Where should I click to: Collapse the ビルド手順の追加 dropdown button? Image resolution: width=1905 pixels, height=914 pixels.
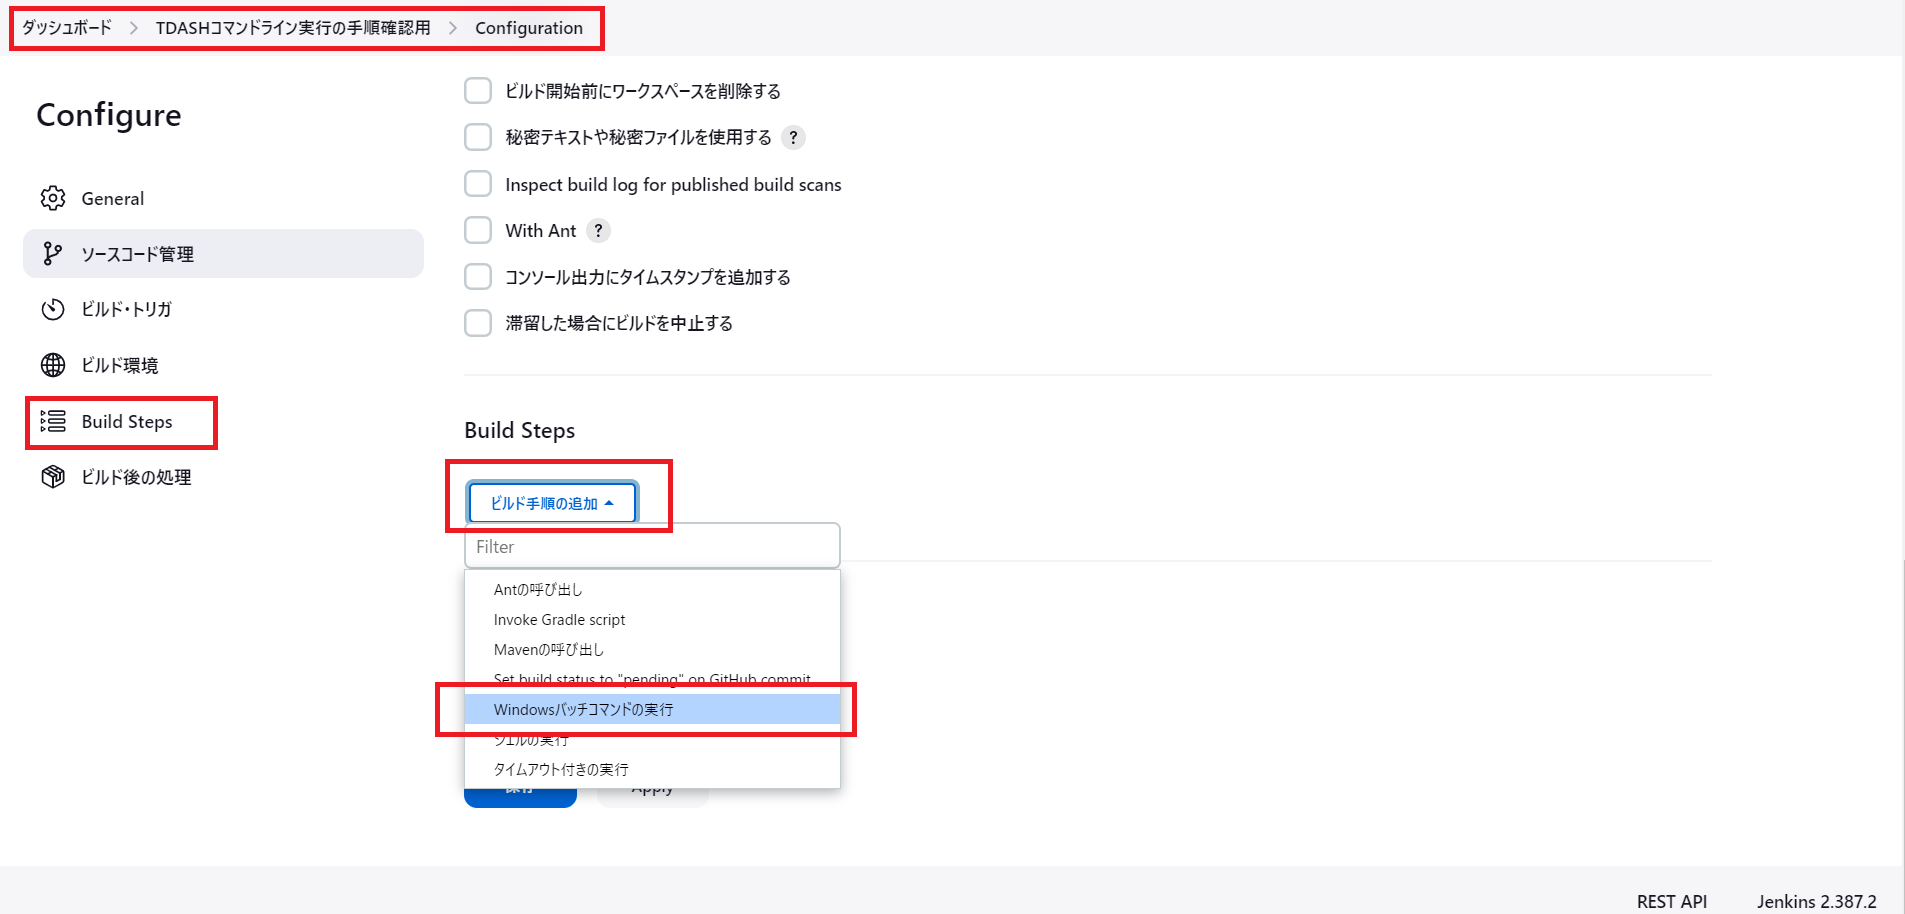tap(551, 503)
